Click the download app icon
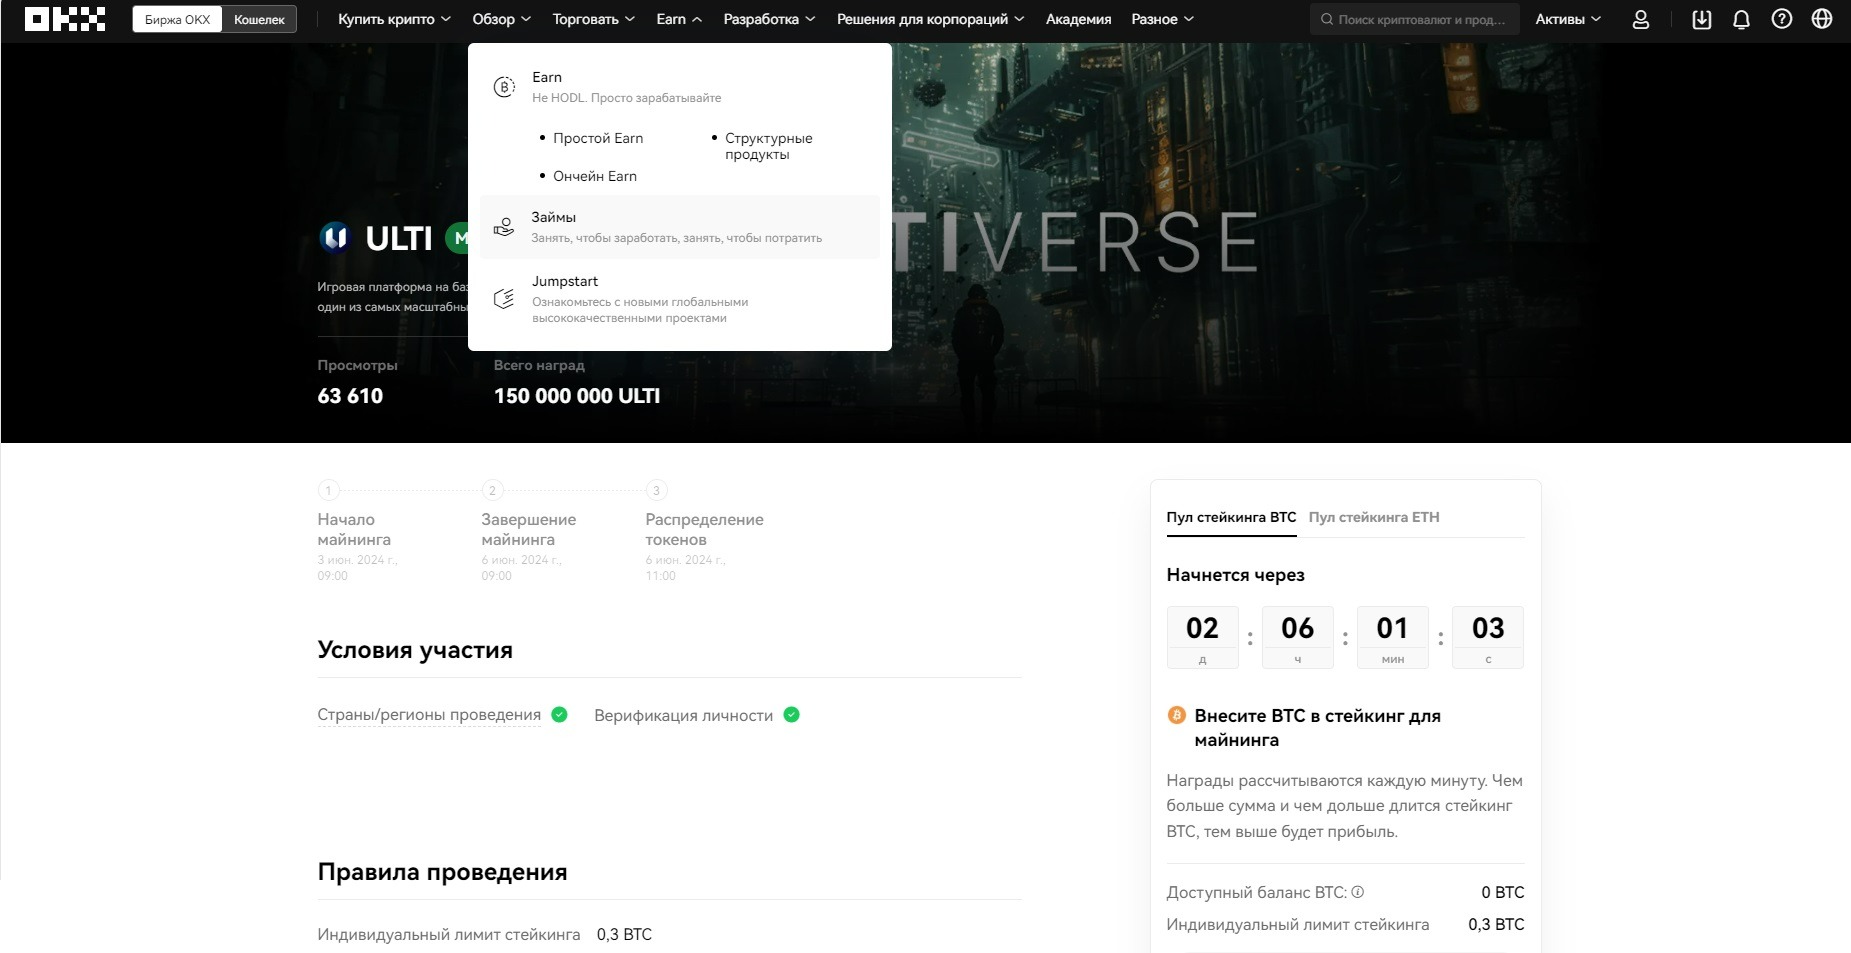The image size is (1851, 953). click(1702, 19)
